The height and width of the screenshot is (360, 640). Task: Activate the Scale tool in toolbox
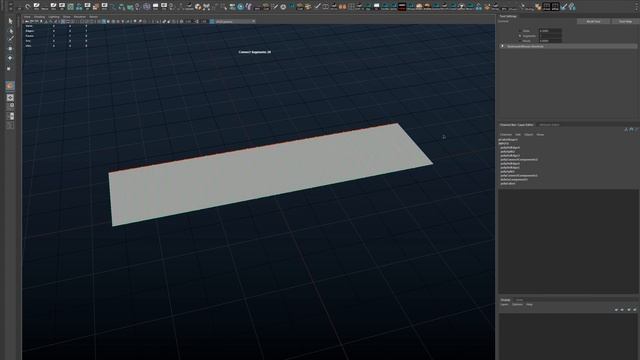click(9, 69)
